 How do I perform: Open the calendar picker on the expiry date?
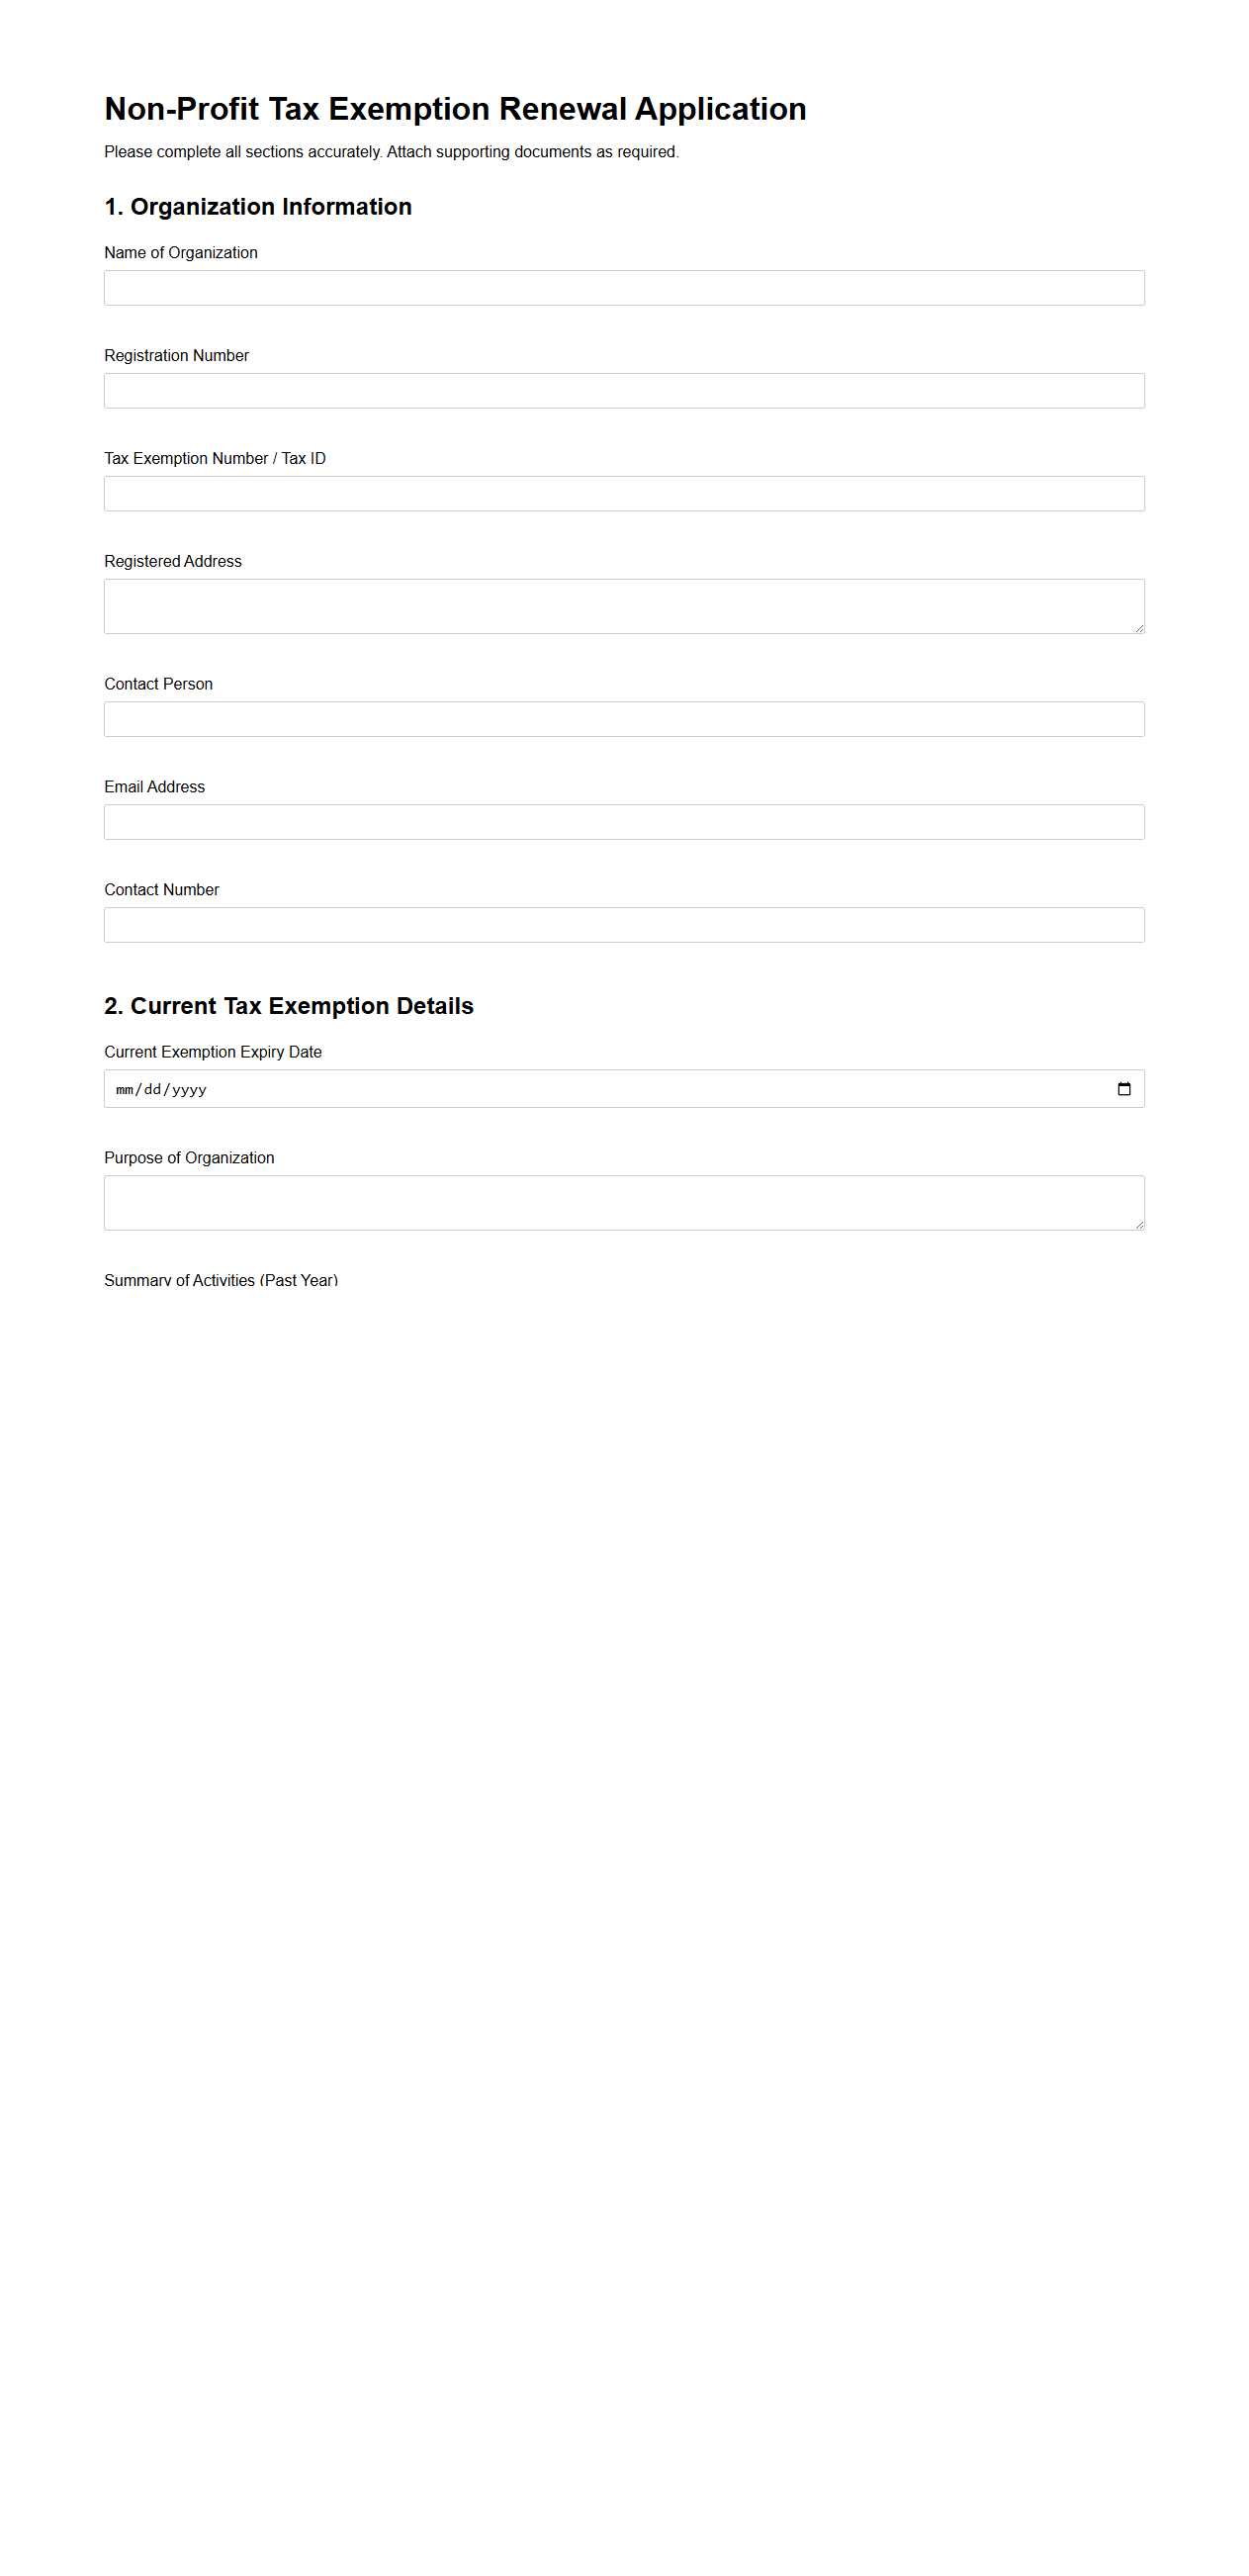(x=1123, y=1089)
